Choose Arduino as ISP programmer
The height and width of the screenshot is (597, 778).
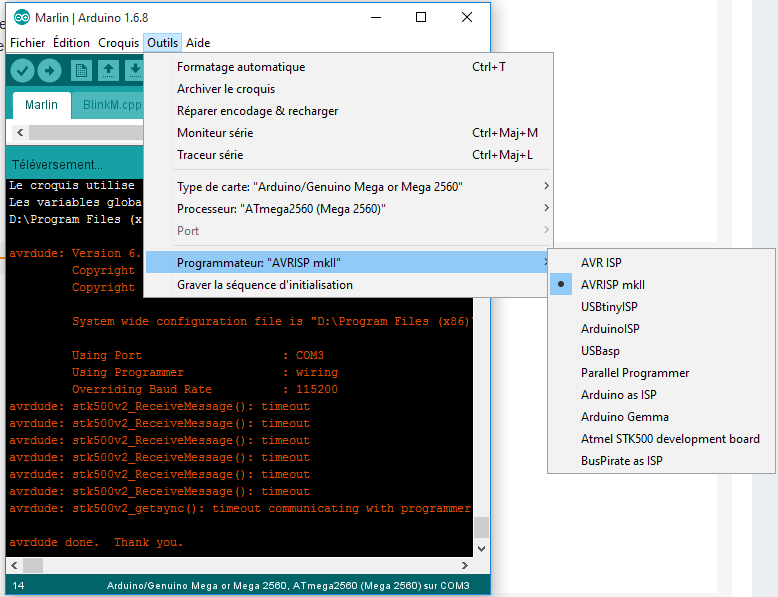click(662, 395)
